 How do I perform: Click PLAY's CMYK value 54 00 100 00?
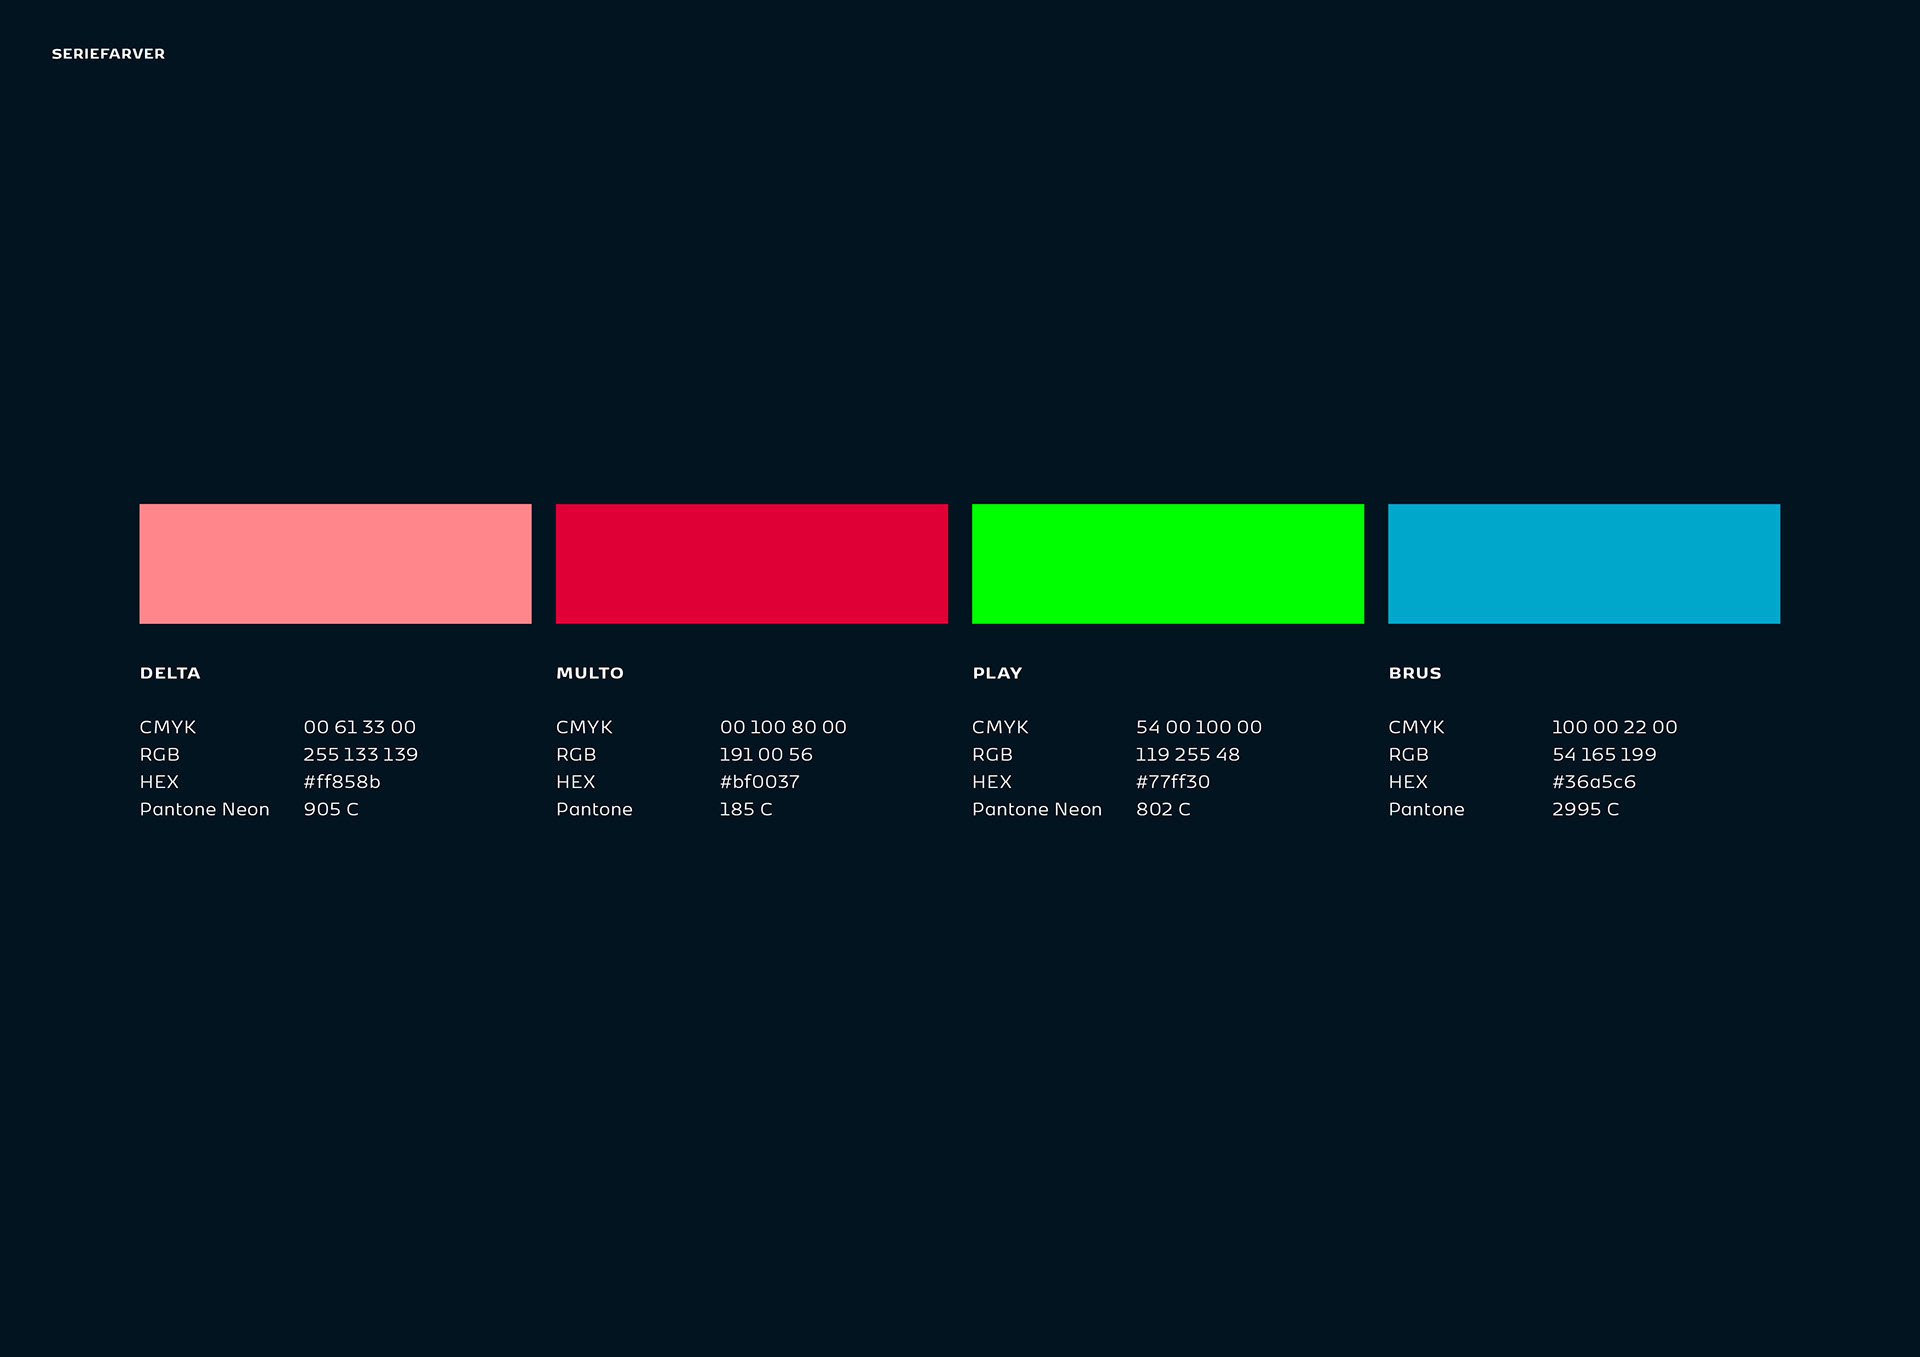[1198, 727]
